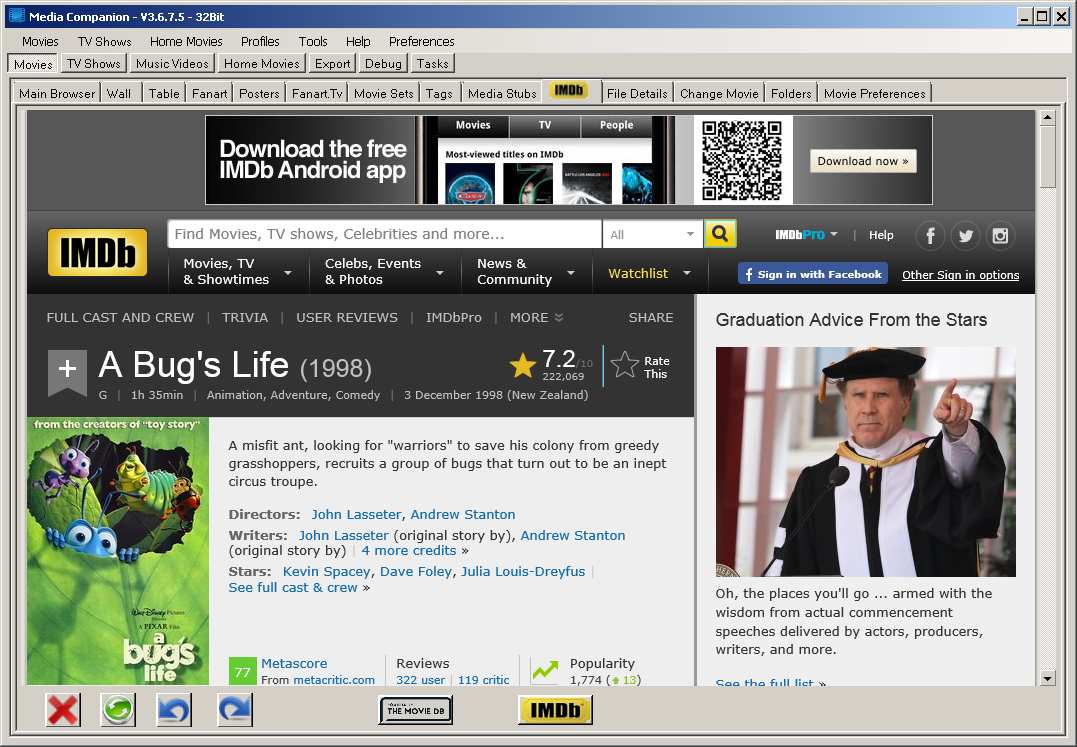Click the Rate This star

click(x=624, y=365)
